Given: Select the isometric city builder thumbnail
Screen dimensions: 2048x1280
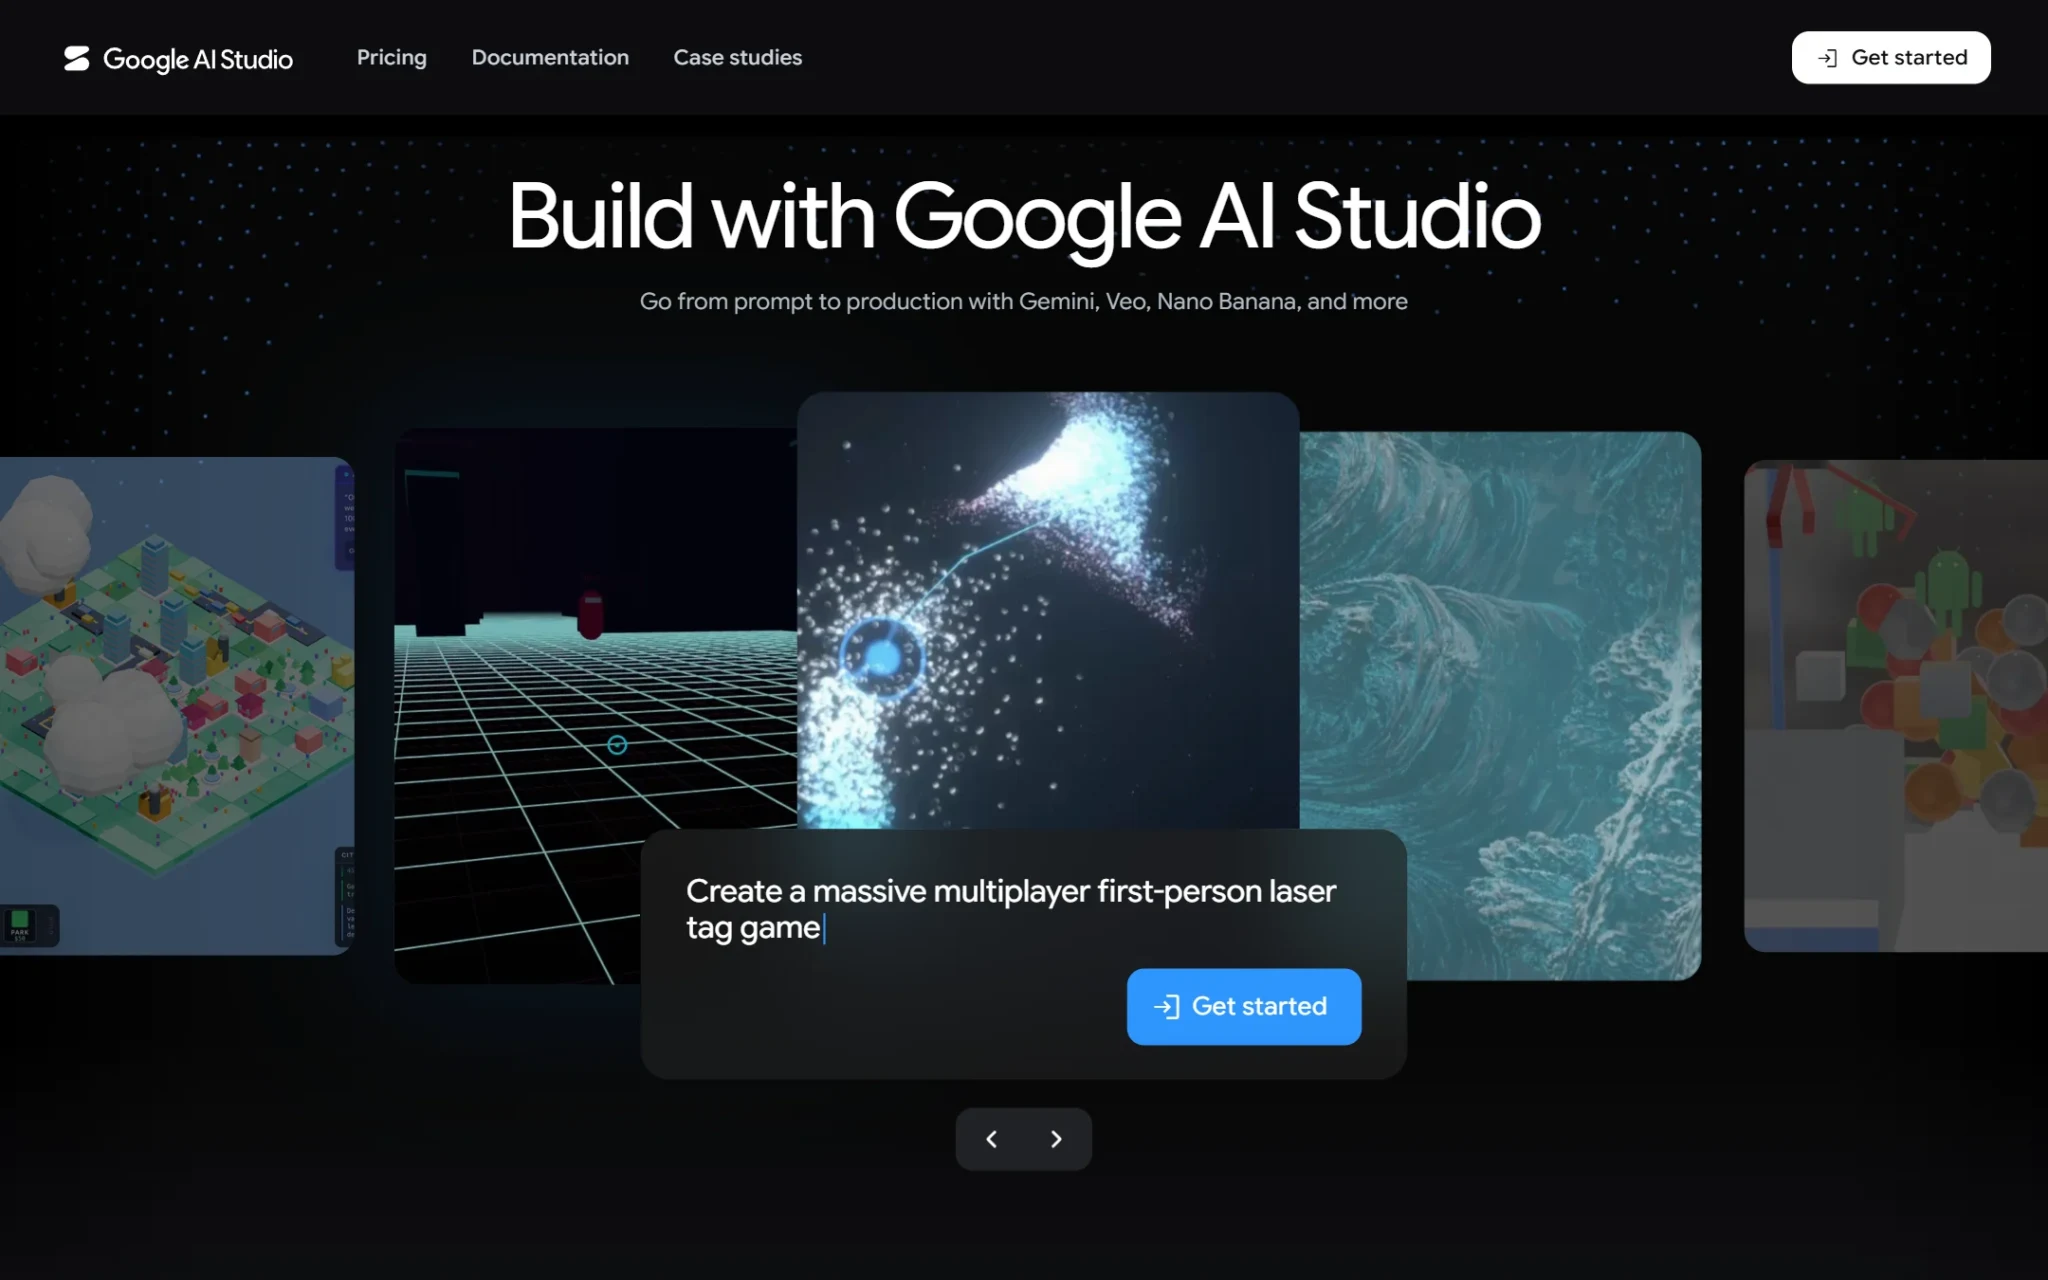Looking at the screenshot, I should pyautogui.click(x=176, y=706).
